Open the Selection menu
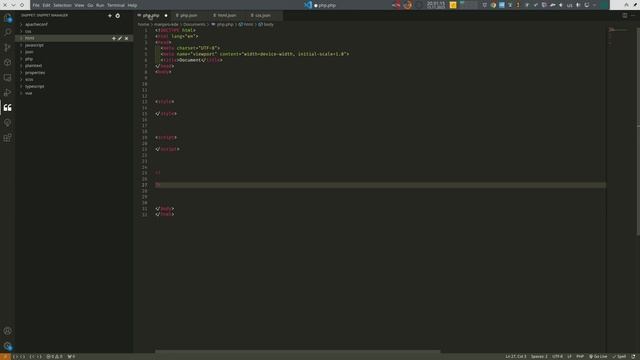This screenshot has height=360, width=640. click(62, 5)
